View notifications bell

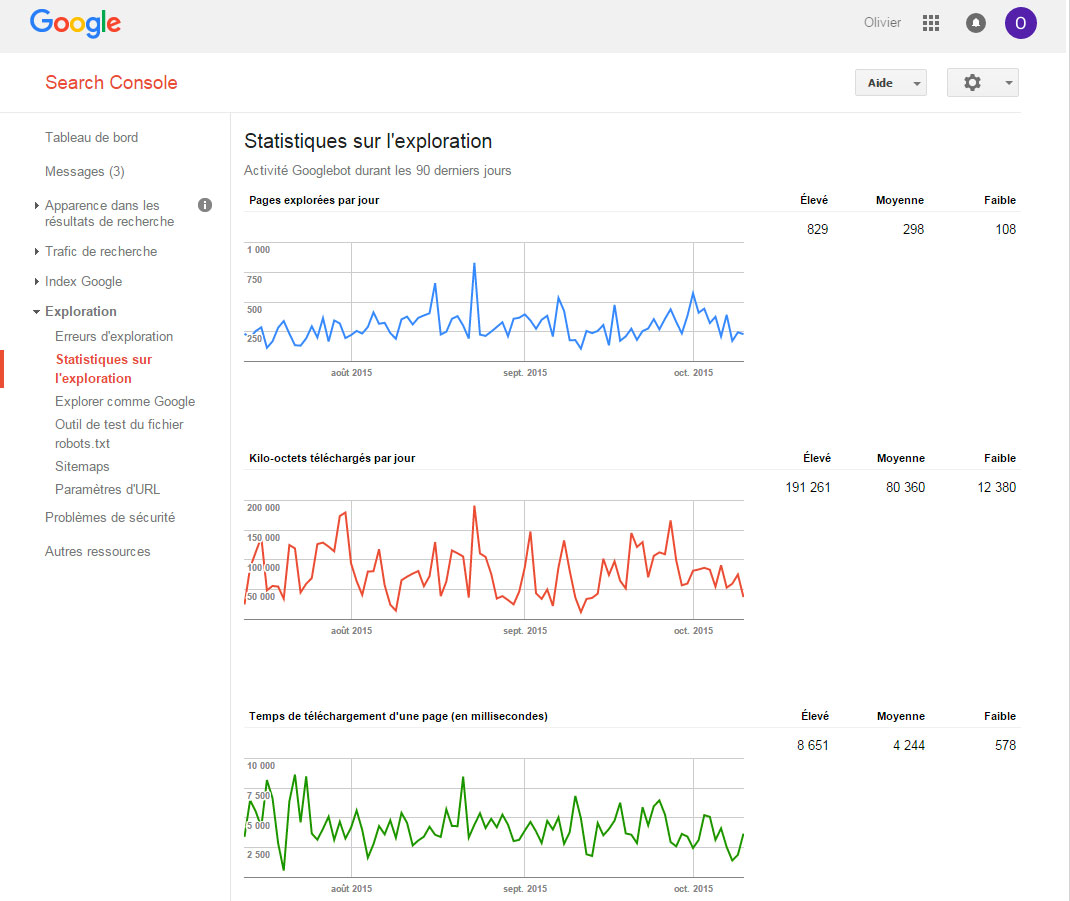pos(976,23)
